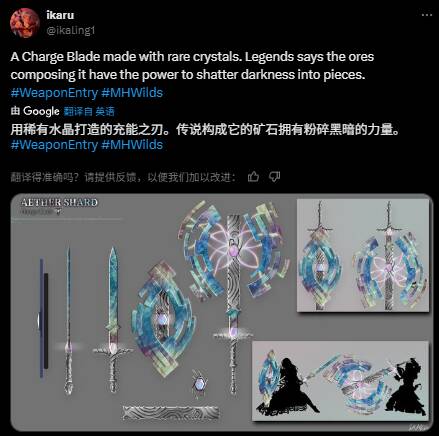439x436 pixels.
Task: Click the English Charge Blade tweet text
Action: [x=192, y=66]
